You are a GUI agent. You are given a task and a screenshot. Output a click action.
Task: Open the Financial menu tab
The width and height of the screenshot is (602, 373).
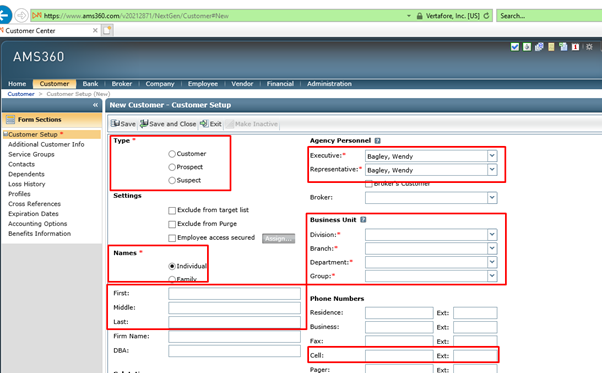280,84
